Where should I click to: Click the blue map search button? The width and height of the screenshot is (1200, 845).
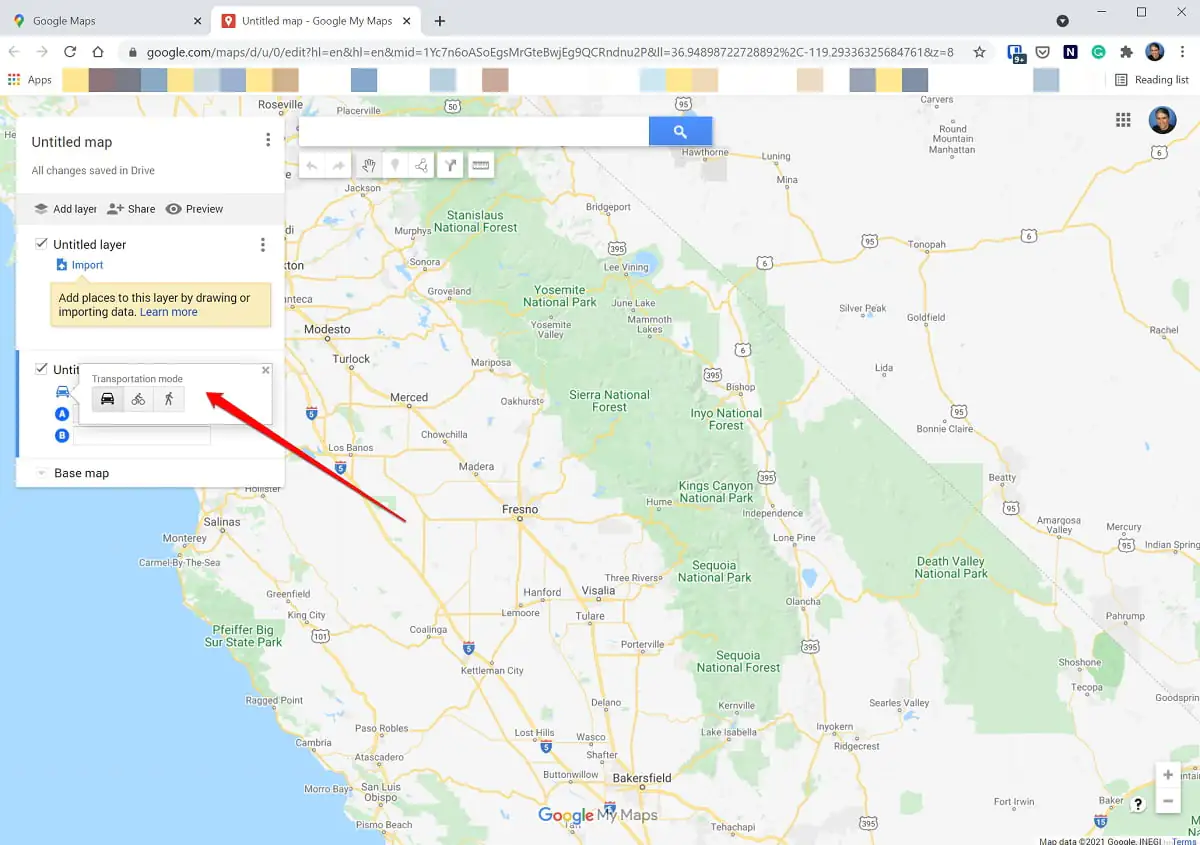click(x=680, y=131)
